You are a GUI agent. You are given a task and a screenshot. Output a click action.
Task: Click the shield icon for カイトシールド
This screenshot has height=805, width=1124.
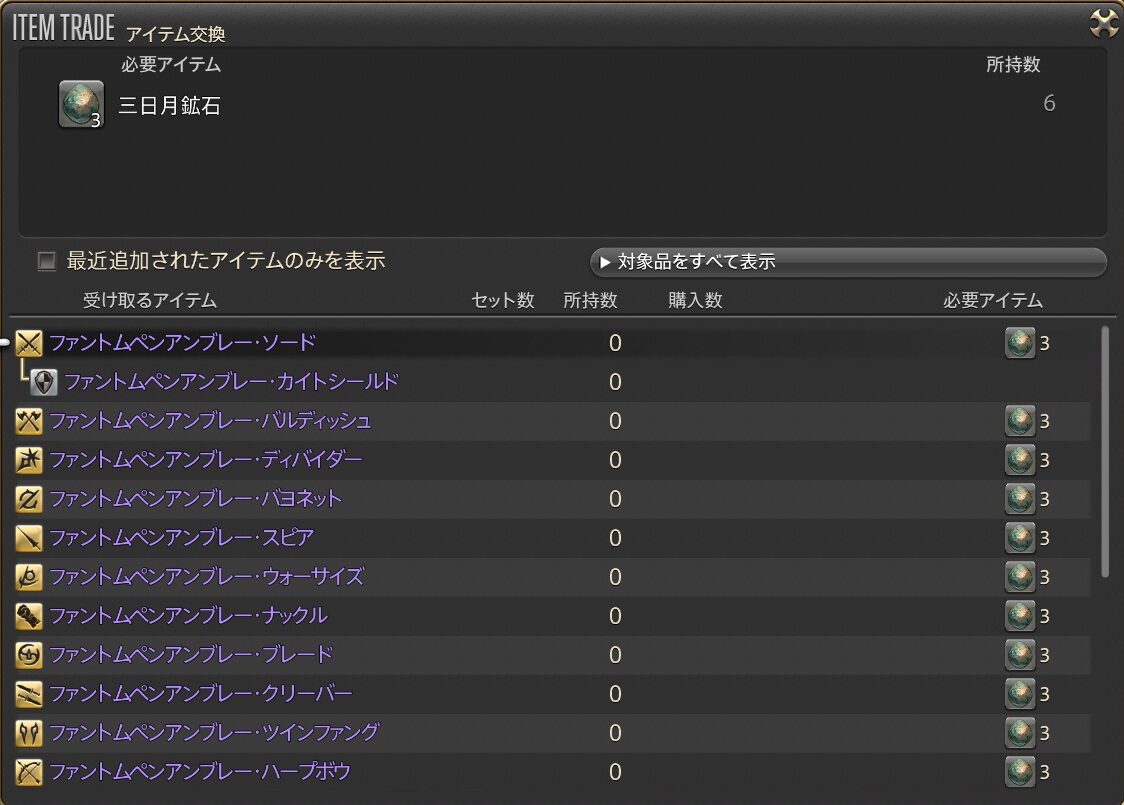tap(44, 382)
